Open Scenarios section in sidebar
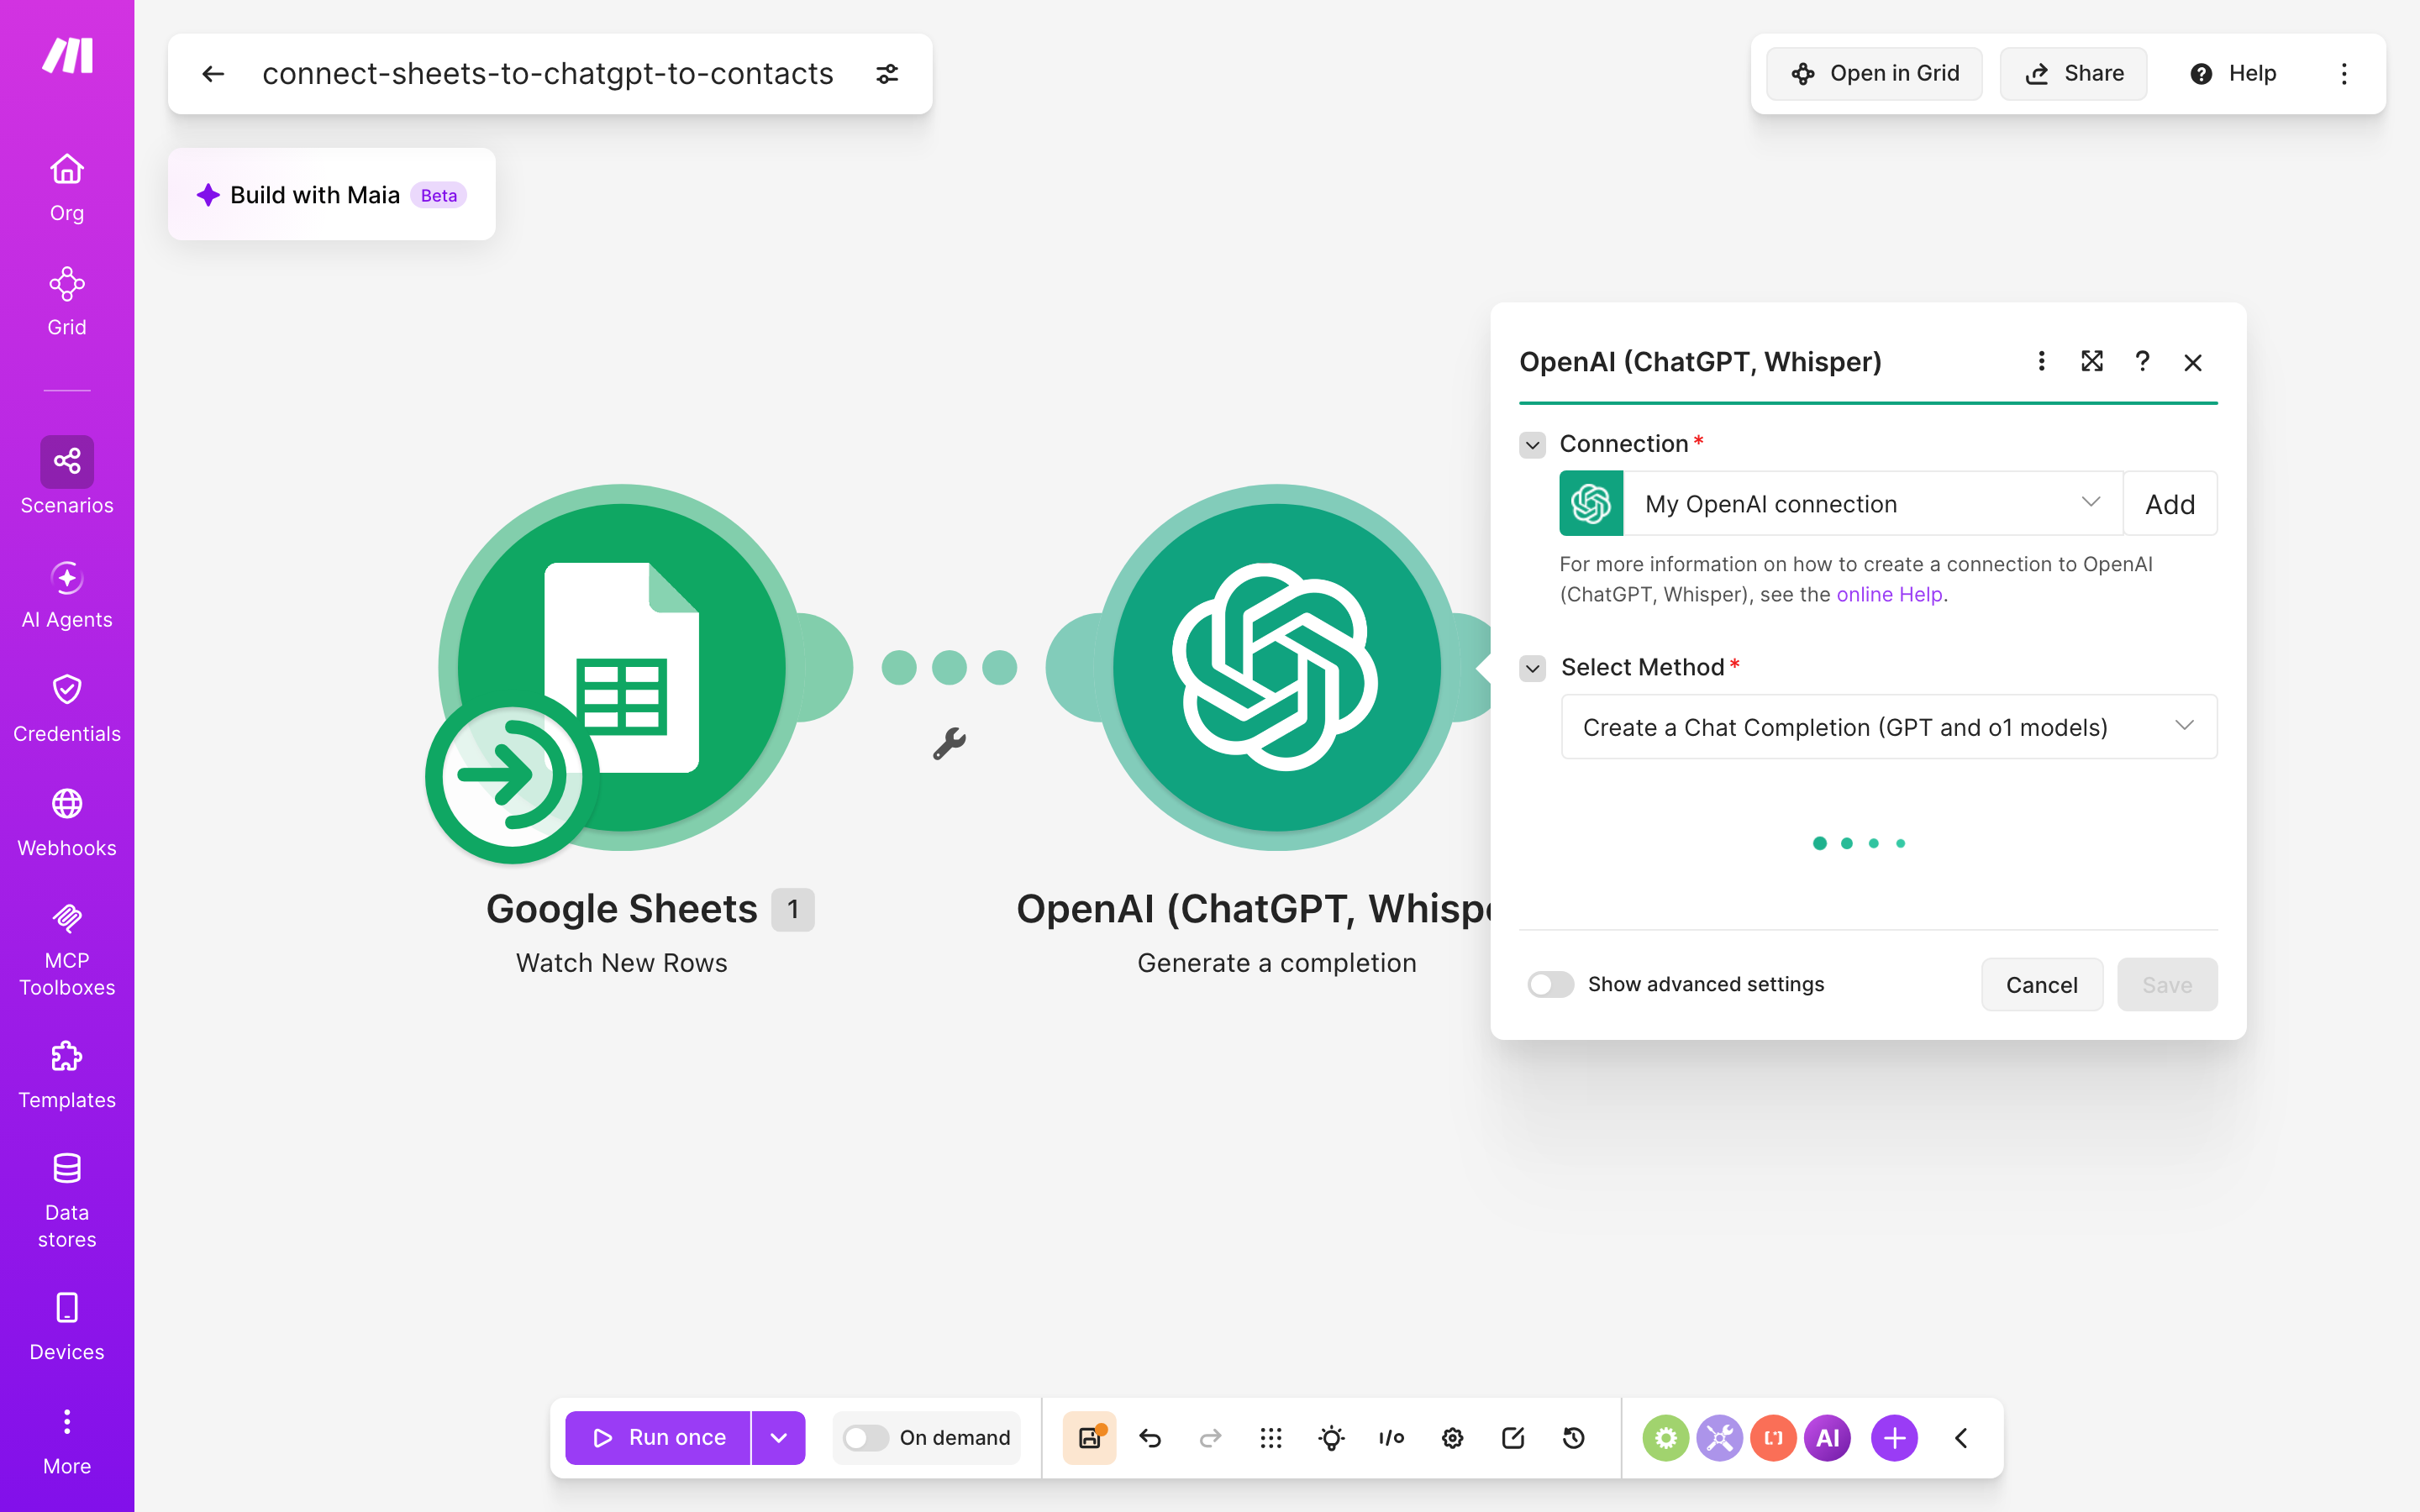Image resolution: width=2420 pixels, height=1512 pixels. click(67, 476)
